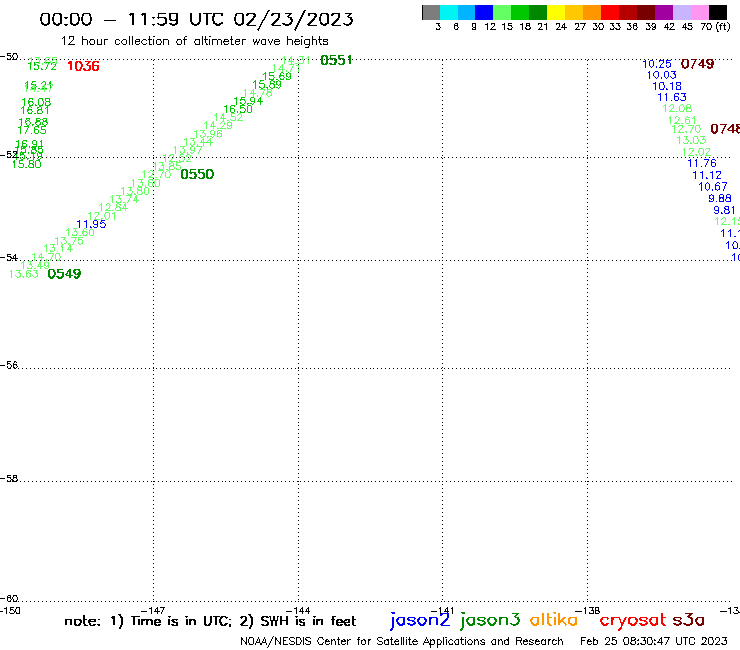Select the '11.12' wave height reading
The width and height of the screenshot is (740, 650).
tap(707, 175)
